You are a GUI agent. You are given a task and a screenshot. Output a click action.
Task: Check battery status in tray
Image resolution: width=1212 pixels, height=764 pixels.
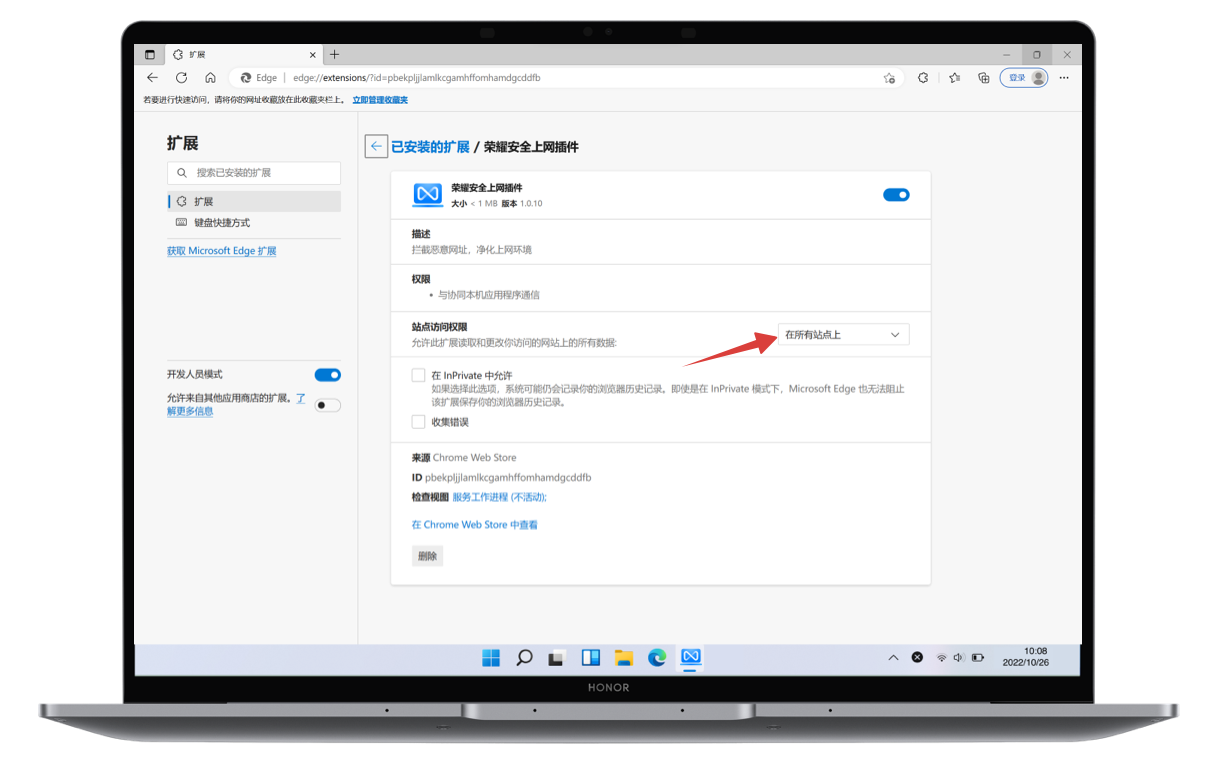point(978,658)
